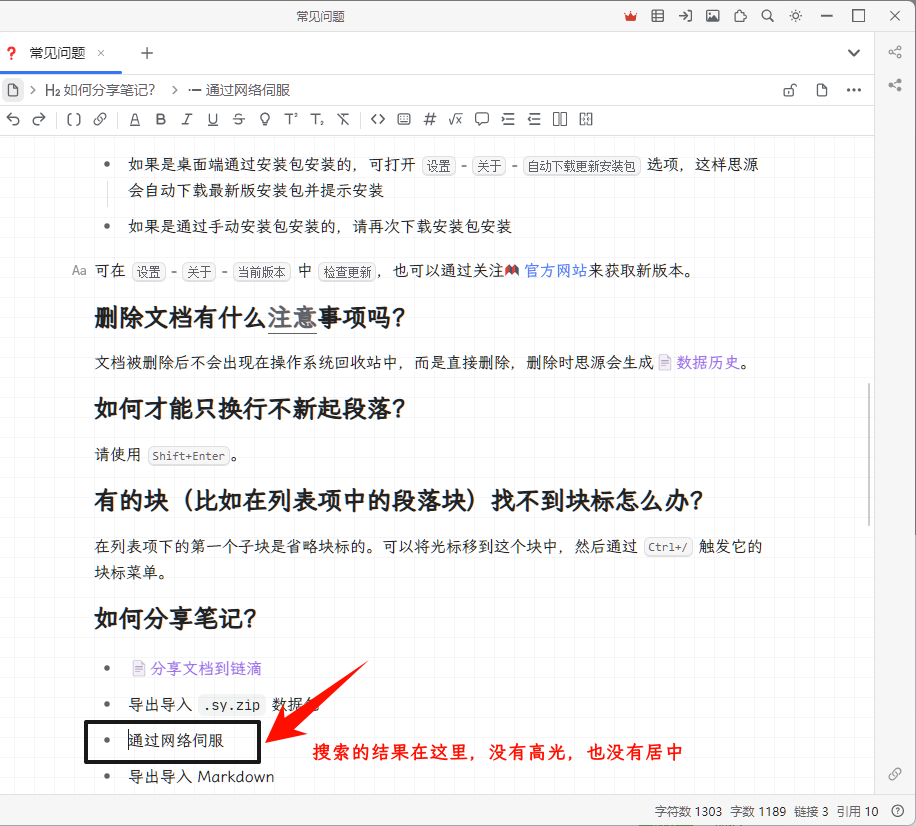This screenshot has width=916, height=826.
Task: Click the table icon in the title bar
Action: point(658,16)
